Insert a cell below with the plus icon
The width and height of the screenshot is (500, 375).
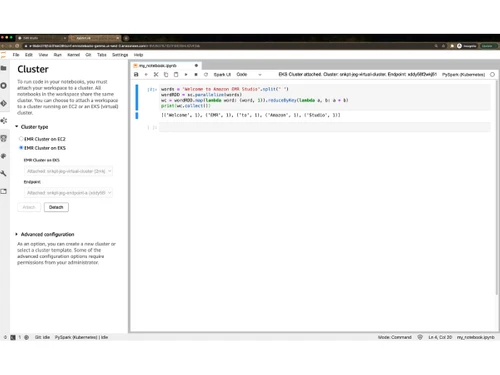coord(146,75)
